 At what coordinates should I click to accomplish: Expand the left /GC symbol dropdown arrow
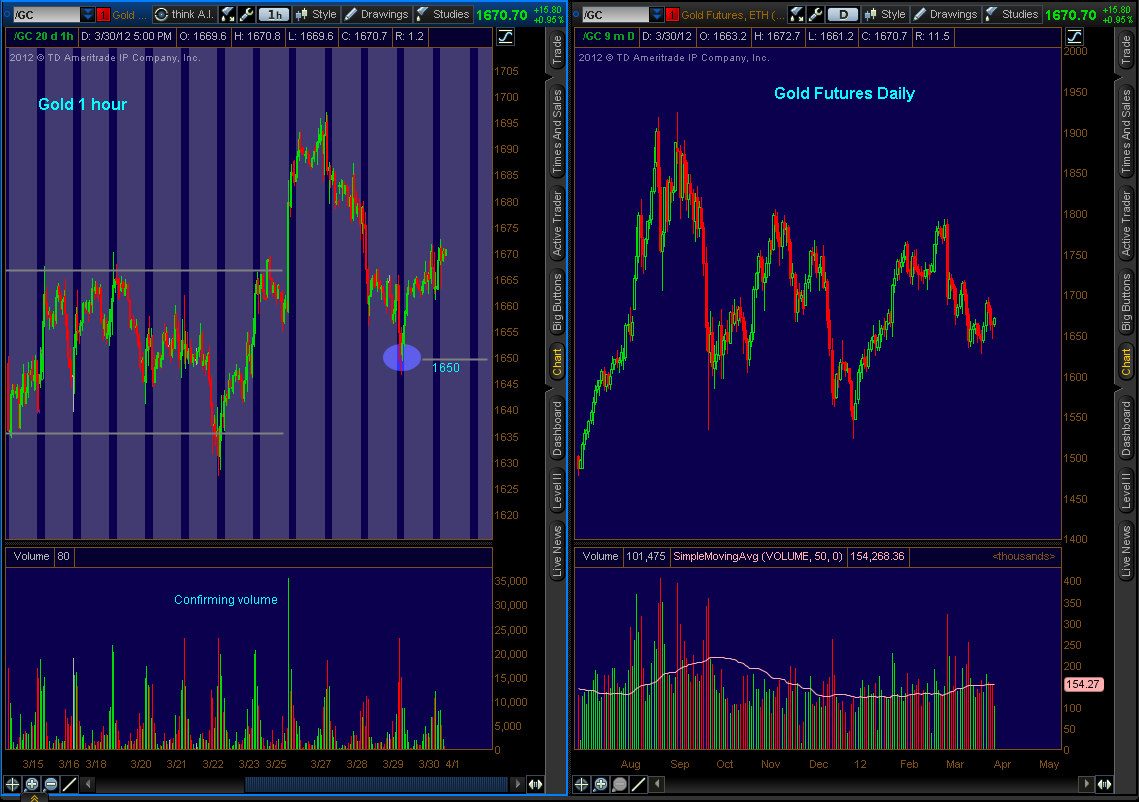pyautogui.click(x=87, y=14)
